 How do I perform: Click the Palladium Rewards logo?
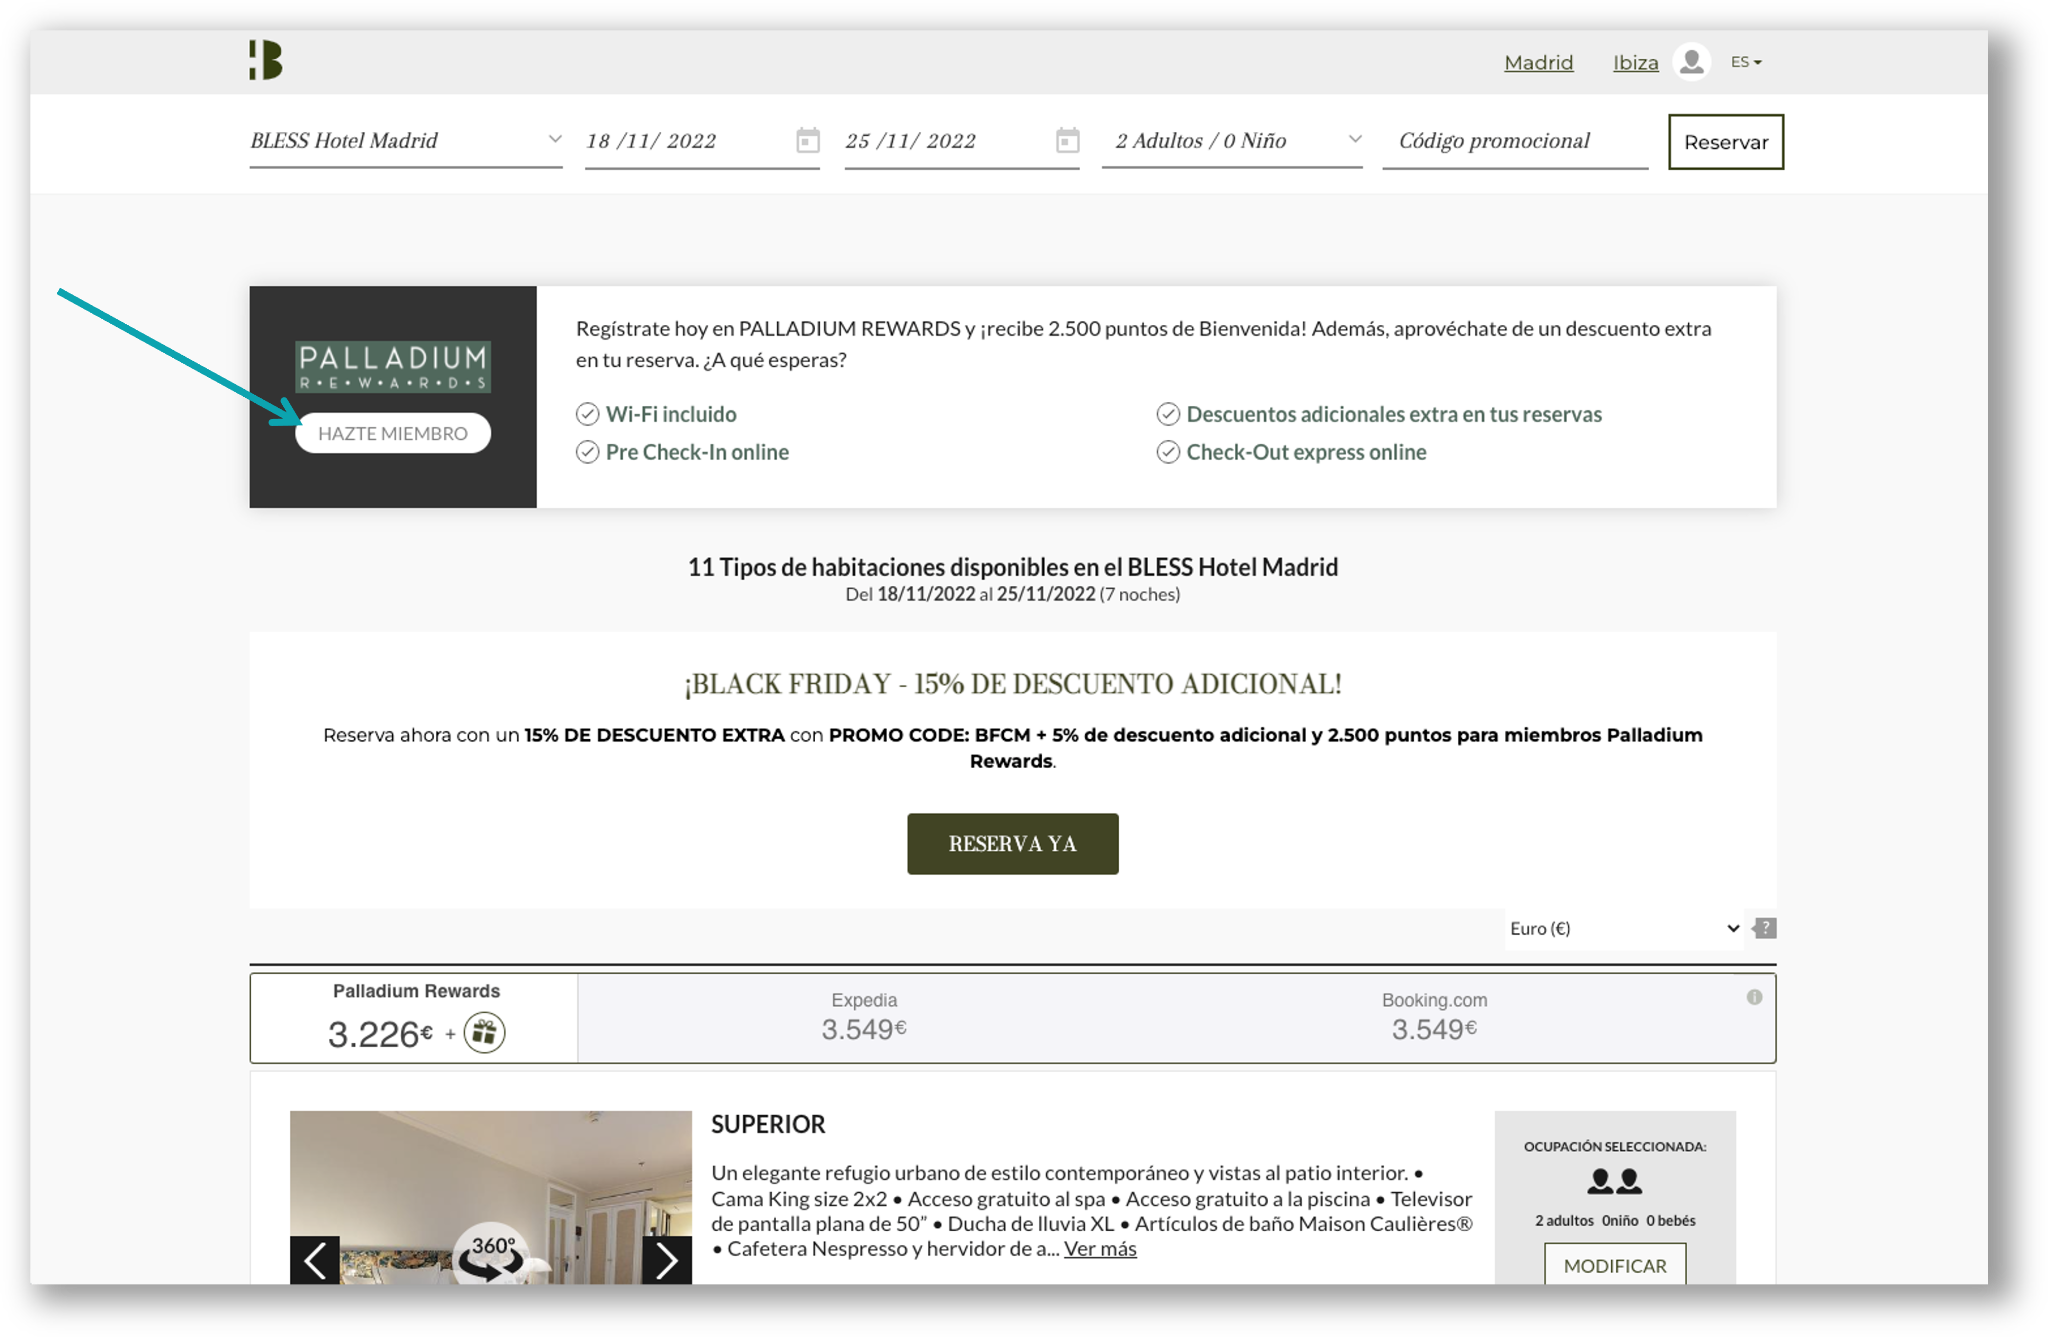click(x=393, y=367)
